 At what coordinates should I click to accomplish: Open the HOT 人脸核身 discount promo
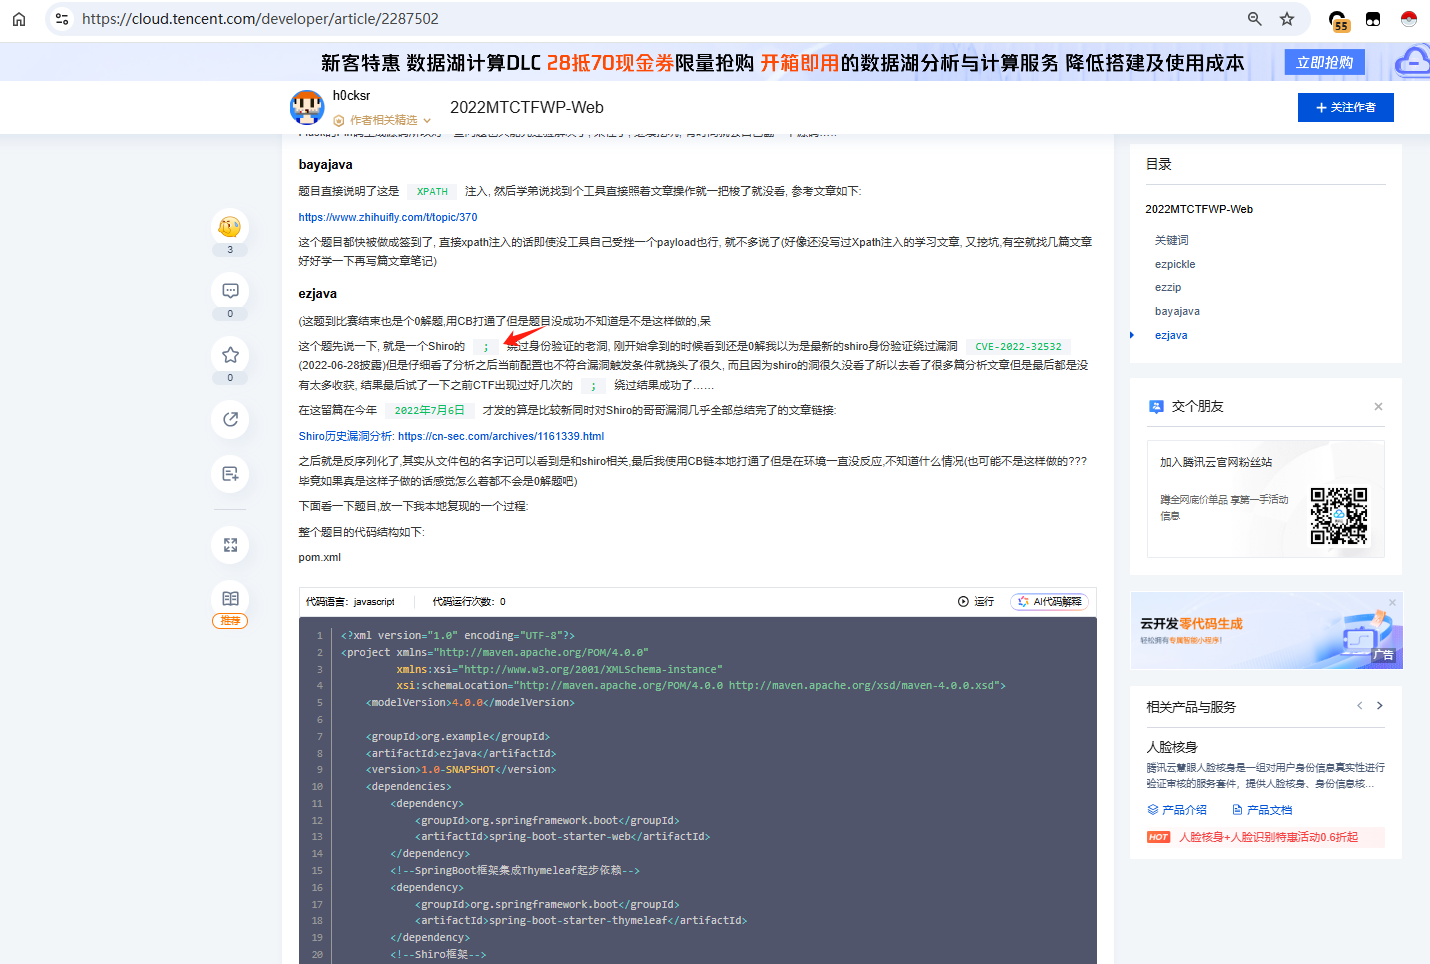click(1265, 837)
